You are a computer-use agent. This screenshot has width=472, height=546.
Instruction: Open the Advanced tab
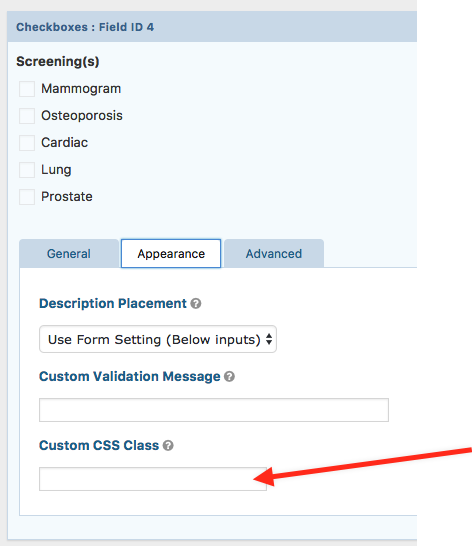pyautogui.click(x=274, y=254)
